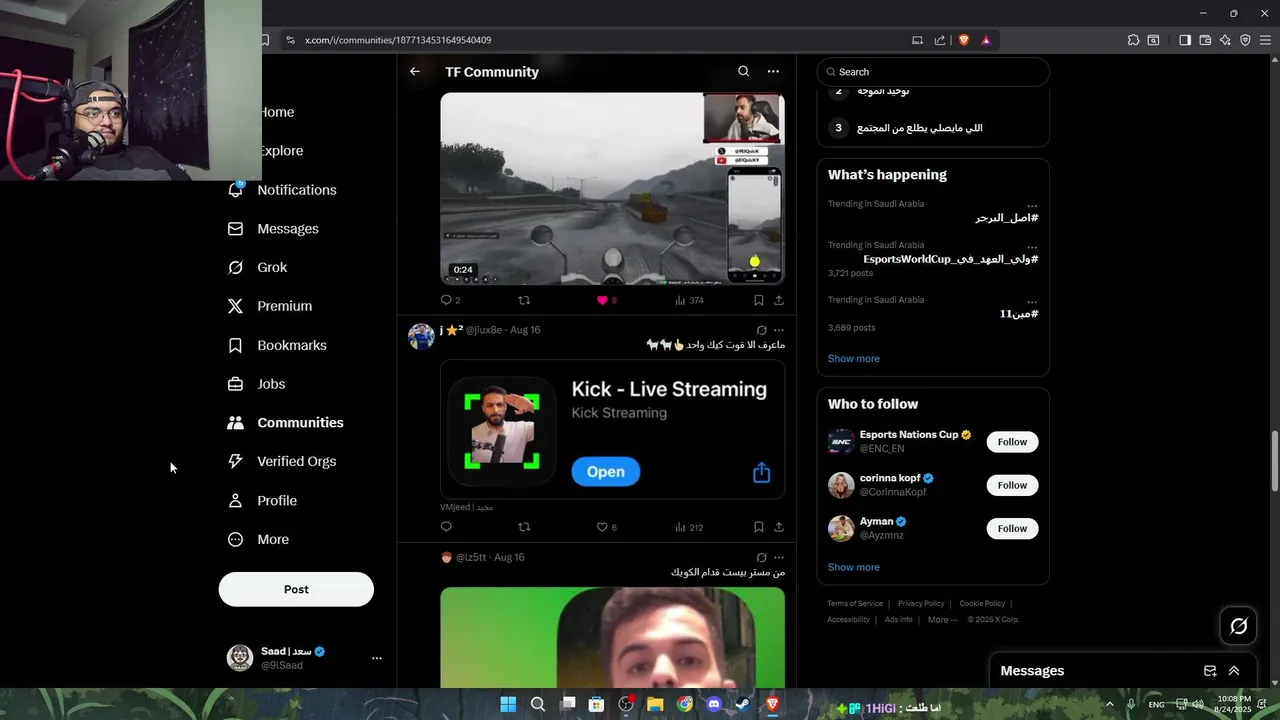This screenshot has height=720, width=1280.
Task: Click Show more under Who to follow
Action: (853, 567)
